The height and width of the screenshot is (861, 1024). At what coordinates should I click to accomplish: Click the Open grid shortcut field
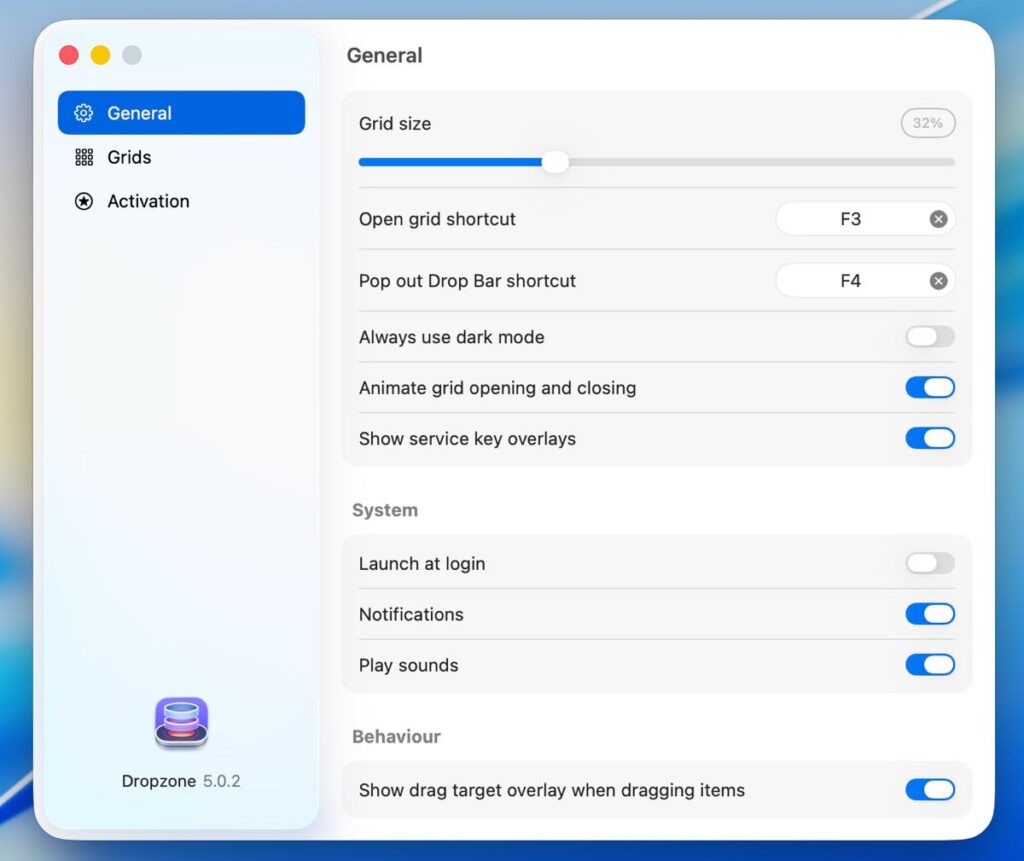(850, 219)
